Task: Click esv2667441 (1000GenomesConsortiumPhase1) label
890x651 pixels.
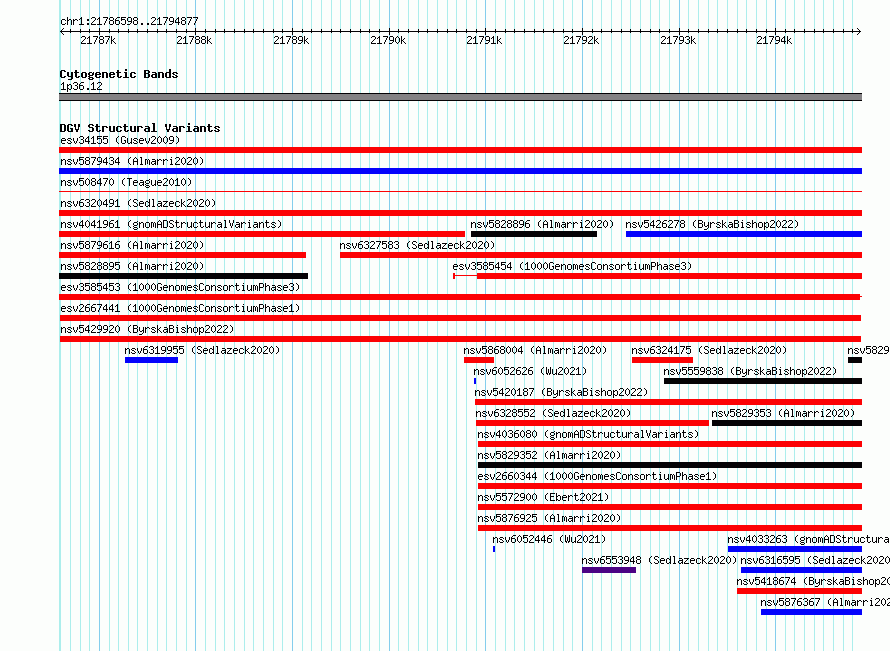Action: 180,308
